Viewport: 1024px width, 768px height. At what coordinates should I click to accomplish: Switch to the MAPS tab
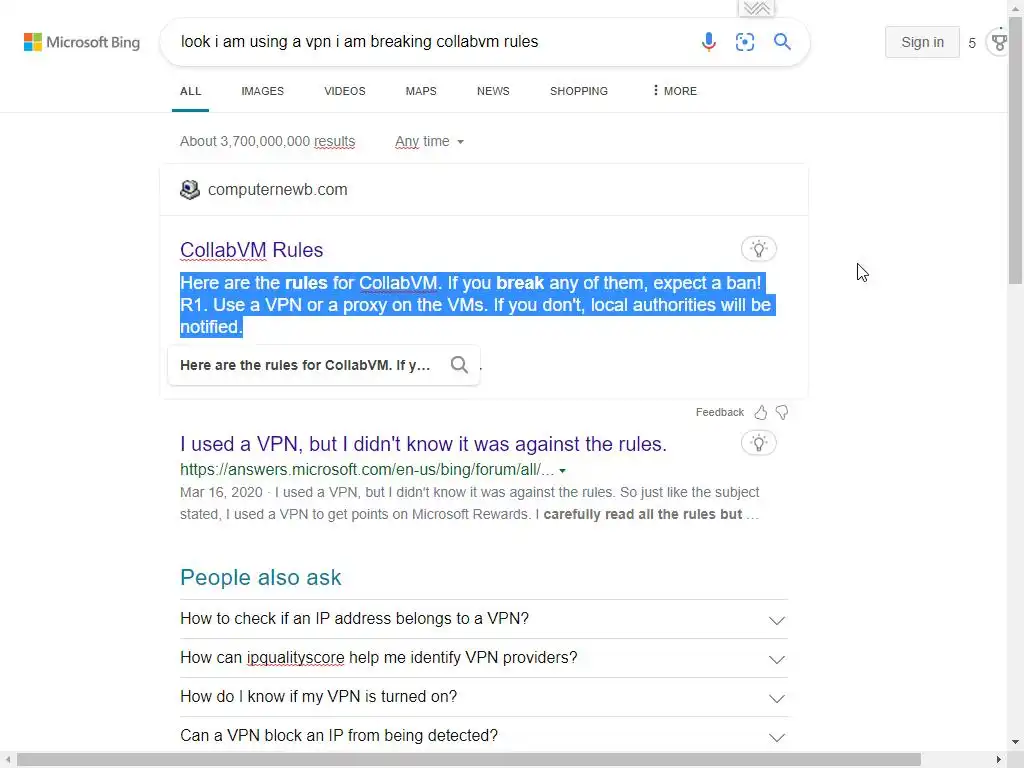tap(421, 91)
